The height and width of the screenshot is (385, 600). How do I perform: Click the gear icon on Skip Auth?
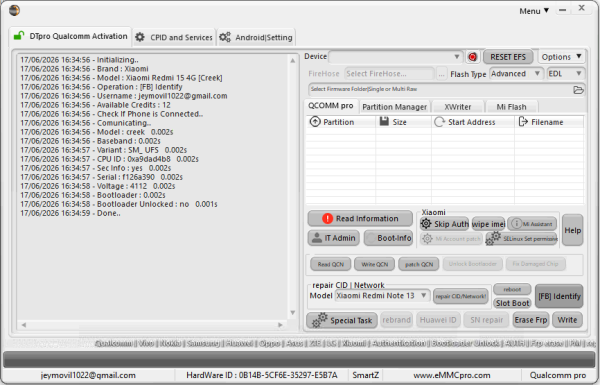click(426, 223)
